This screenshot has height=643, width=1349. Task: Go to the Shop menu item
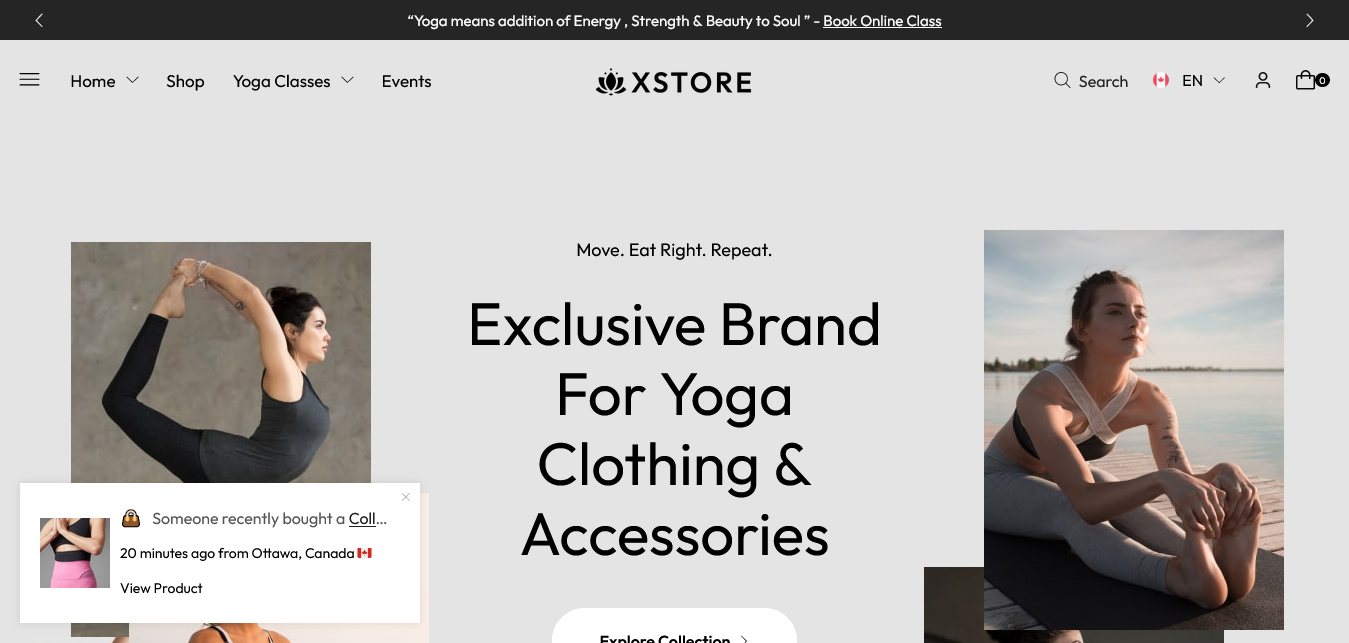click(185, 81)
